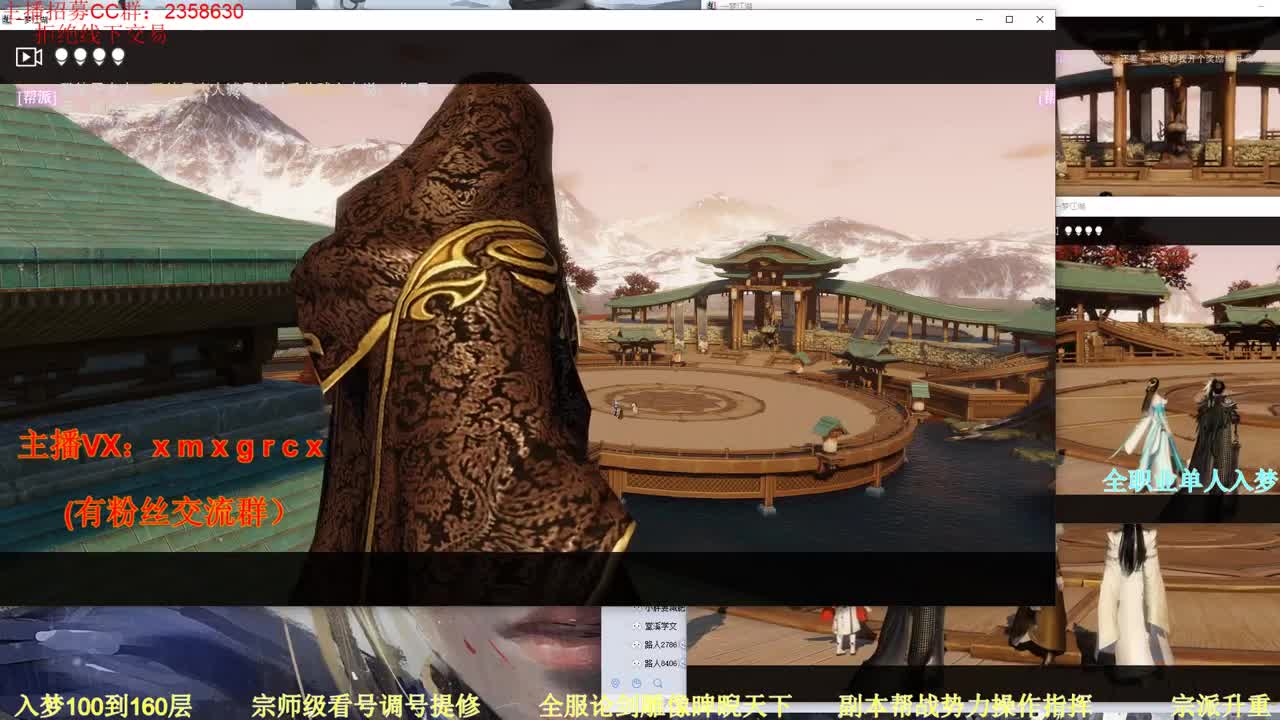This screenshot has height=720, width=1280.
Task: Click the second lightbulb icon beside the camera
Action: click(80, 57)
